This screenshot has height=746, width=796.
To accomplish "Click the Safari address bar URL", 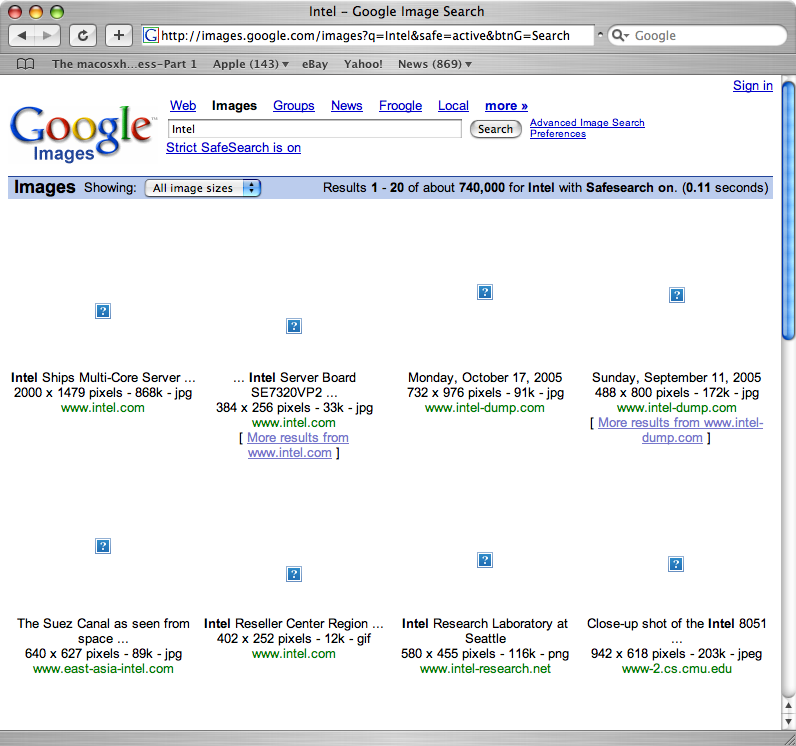I will point(366,36).
